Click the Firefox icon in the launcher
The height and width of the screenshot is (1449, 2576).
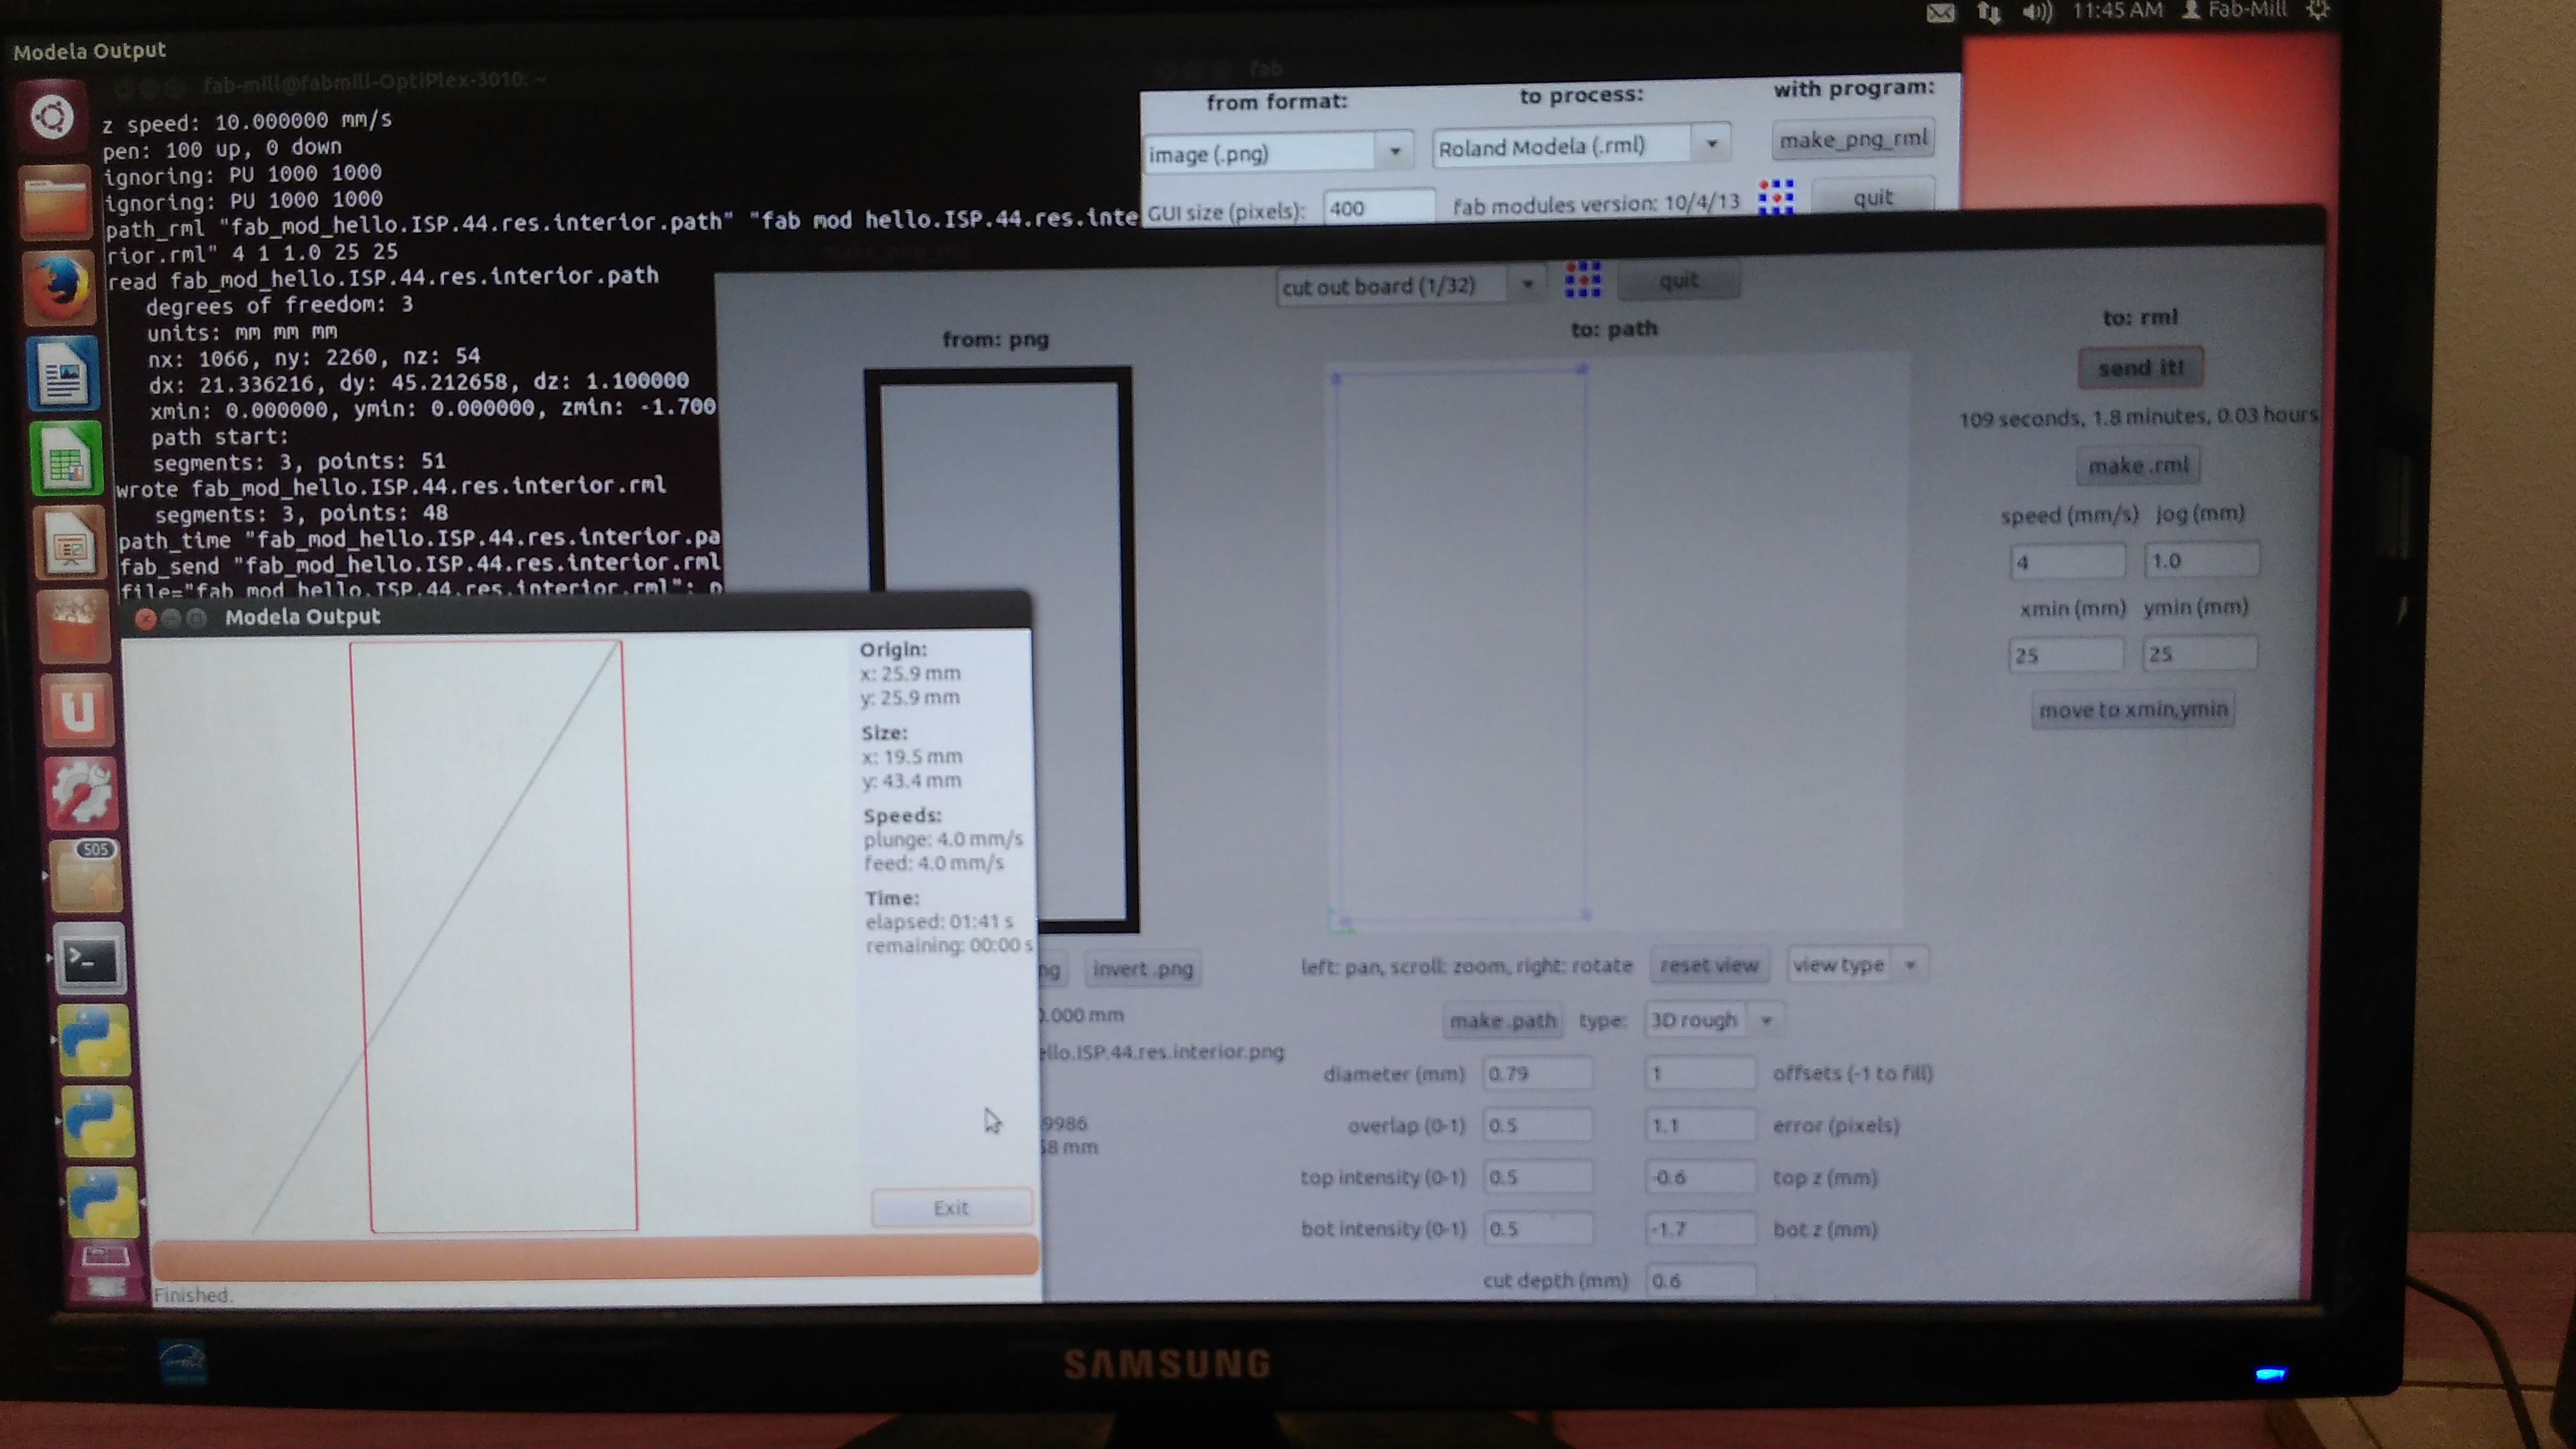point(60,287)
